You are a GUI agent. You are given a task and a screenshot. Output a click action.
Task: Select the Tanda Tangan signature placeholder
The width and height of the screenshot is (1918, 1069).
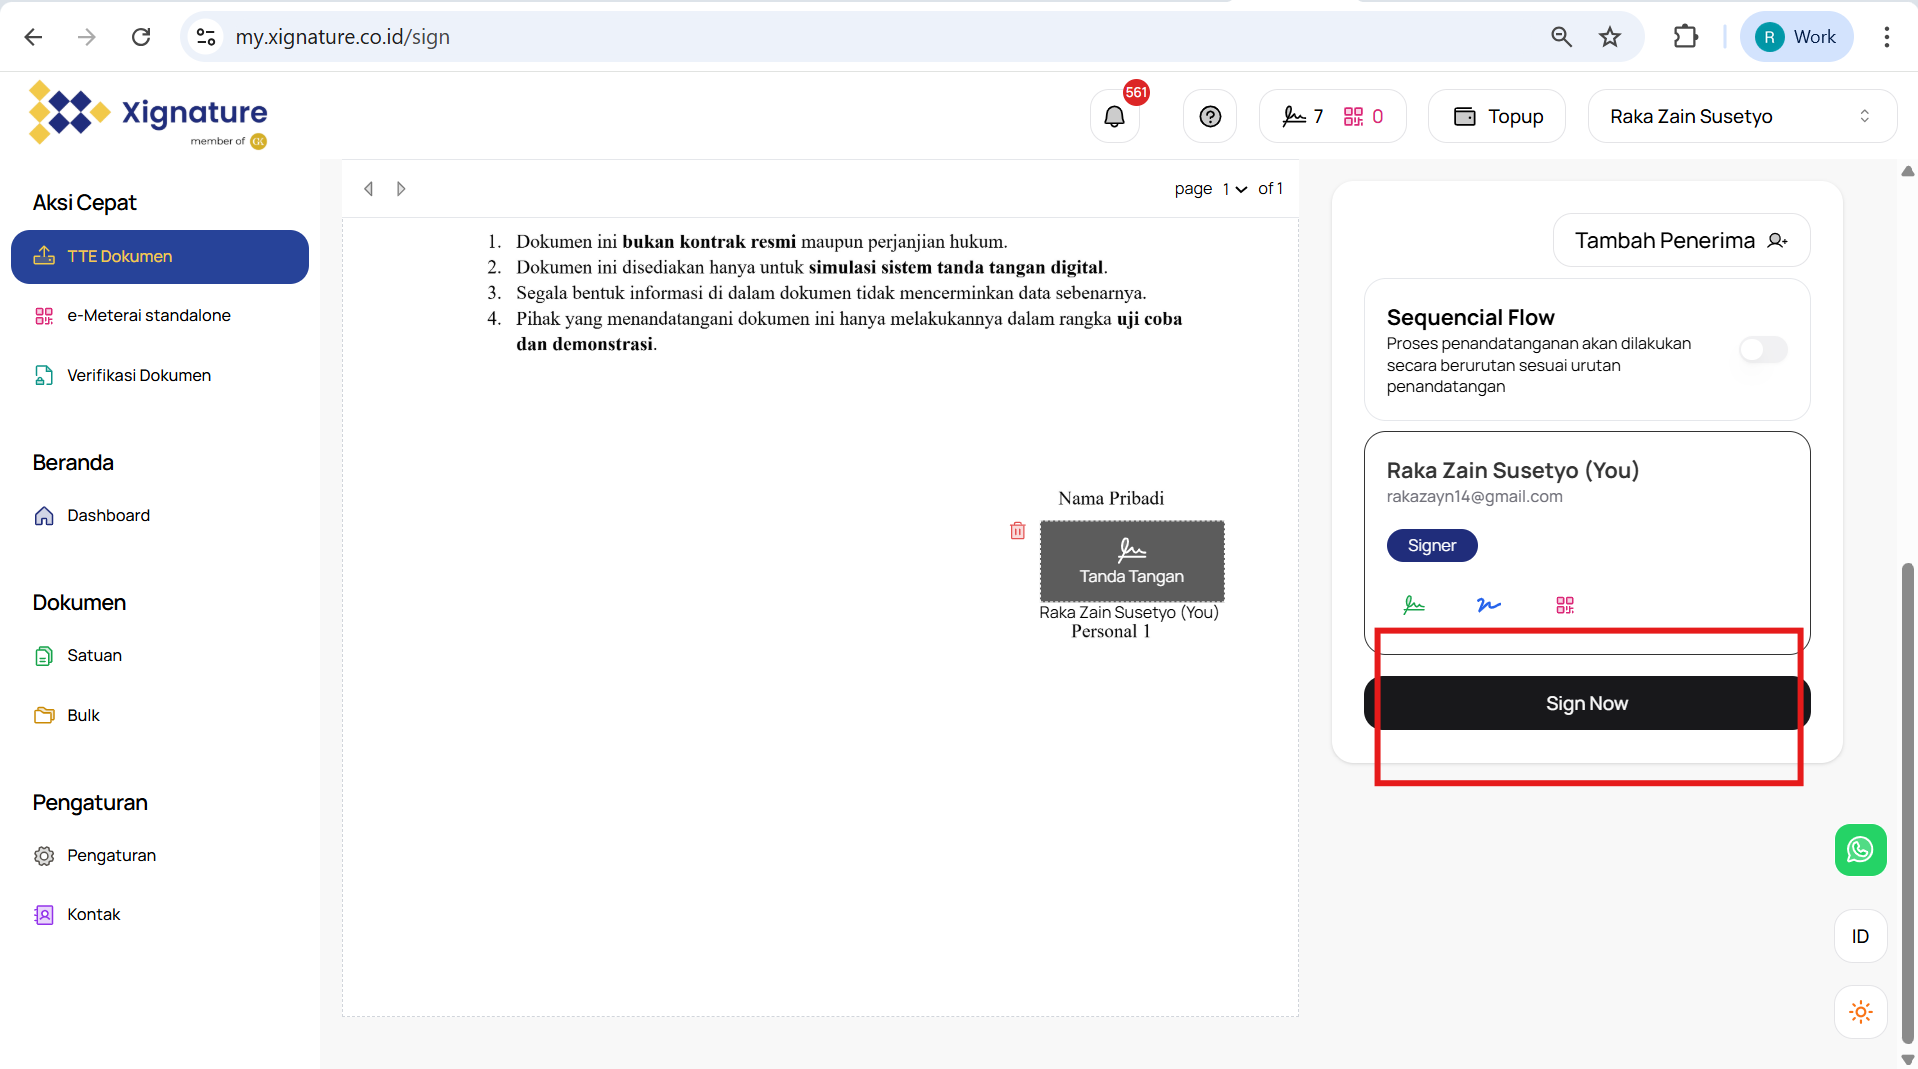point(1131,561)
